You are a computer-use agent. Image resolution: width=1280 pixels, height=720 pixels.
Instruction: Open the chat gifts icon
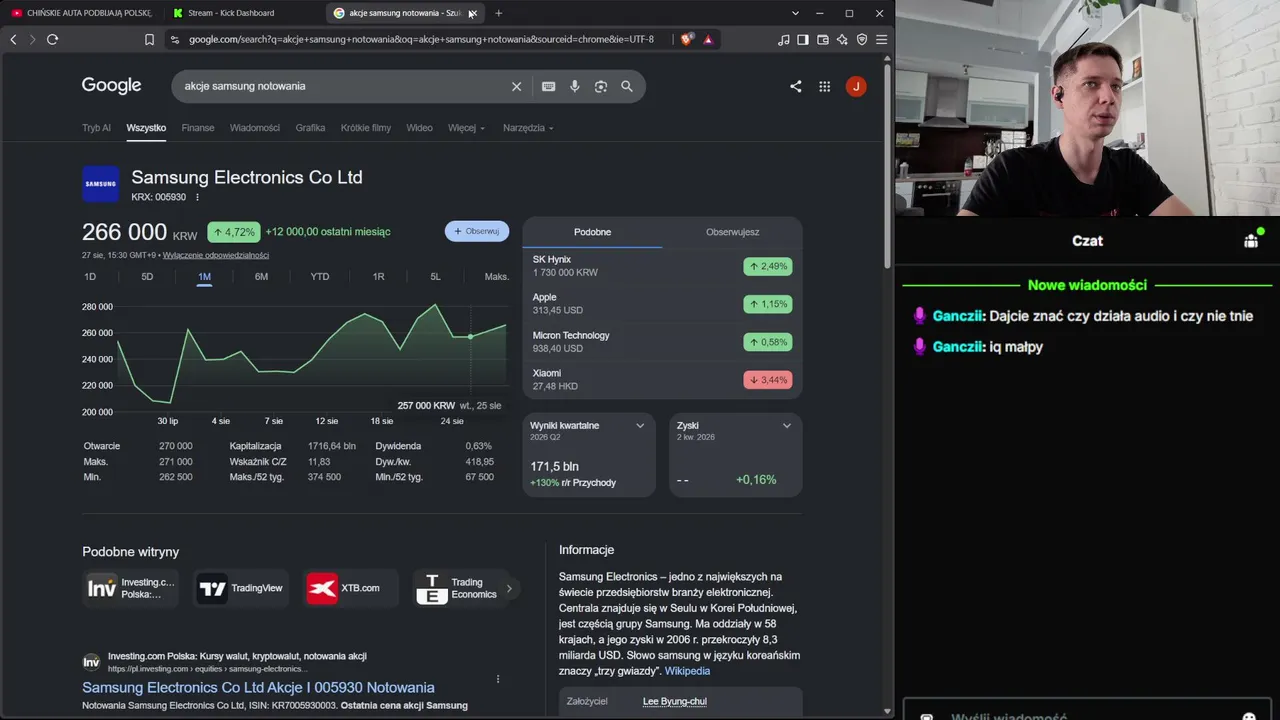[1251, 240]
